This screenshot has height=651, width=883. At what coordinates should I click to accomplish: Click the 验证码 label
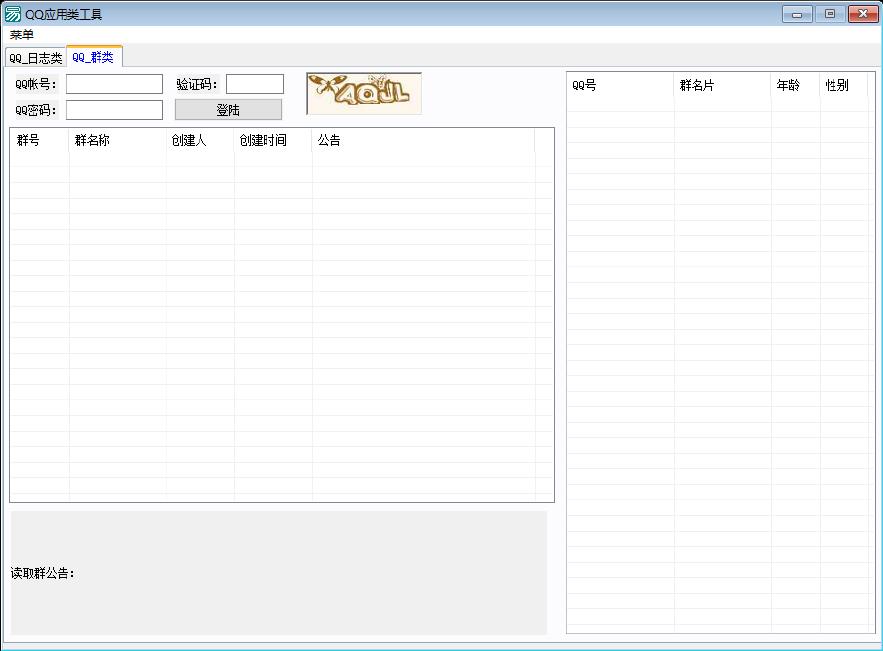click(x=197, y=84)
